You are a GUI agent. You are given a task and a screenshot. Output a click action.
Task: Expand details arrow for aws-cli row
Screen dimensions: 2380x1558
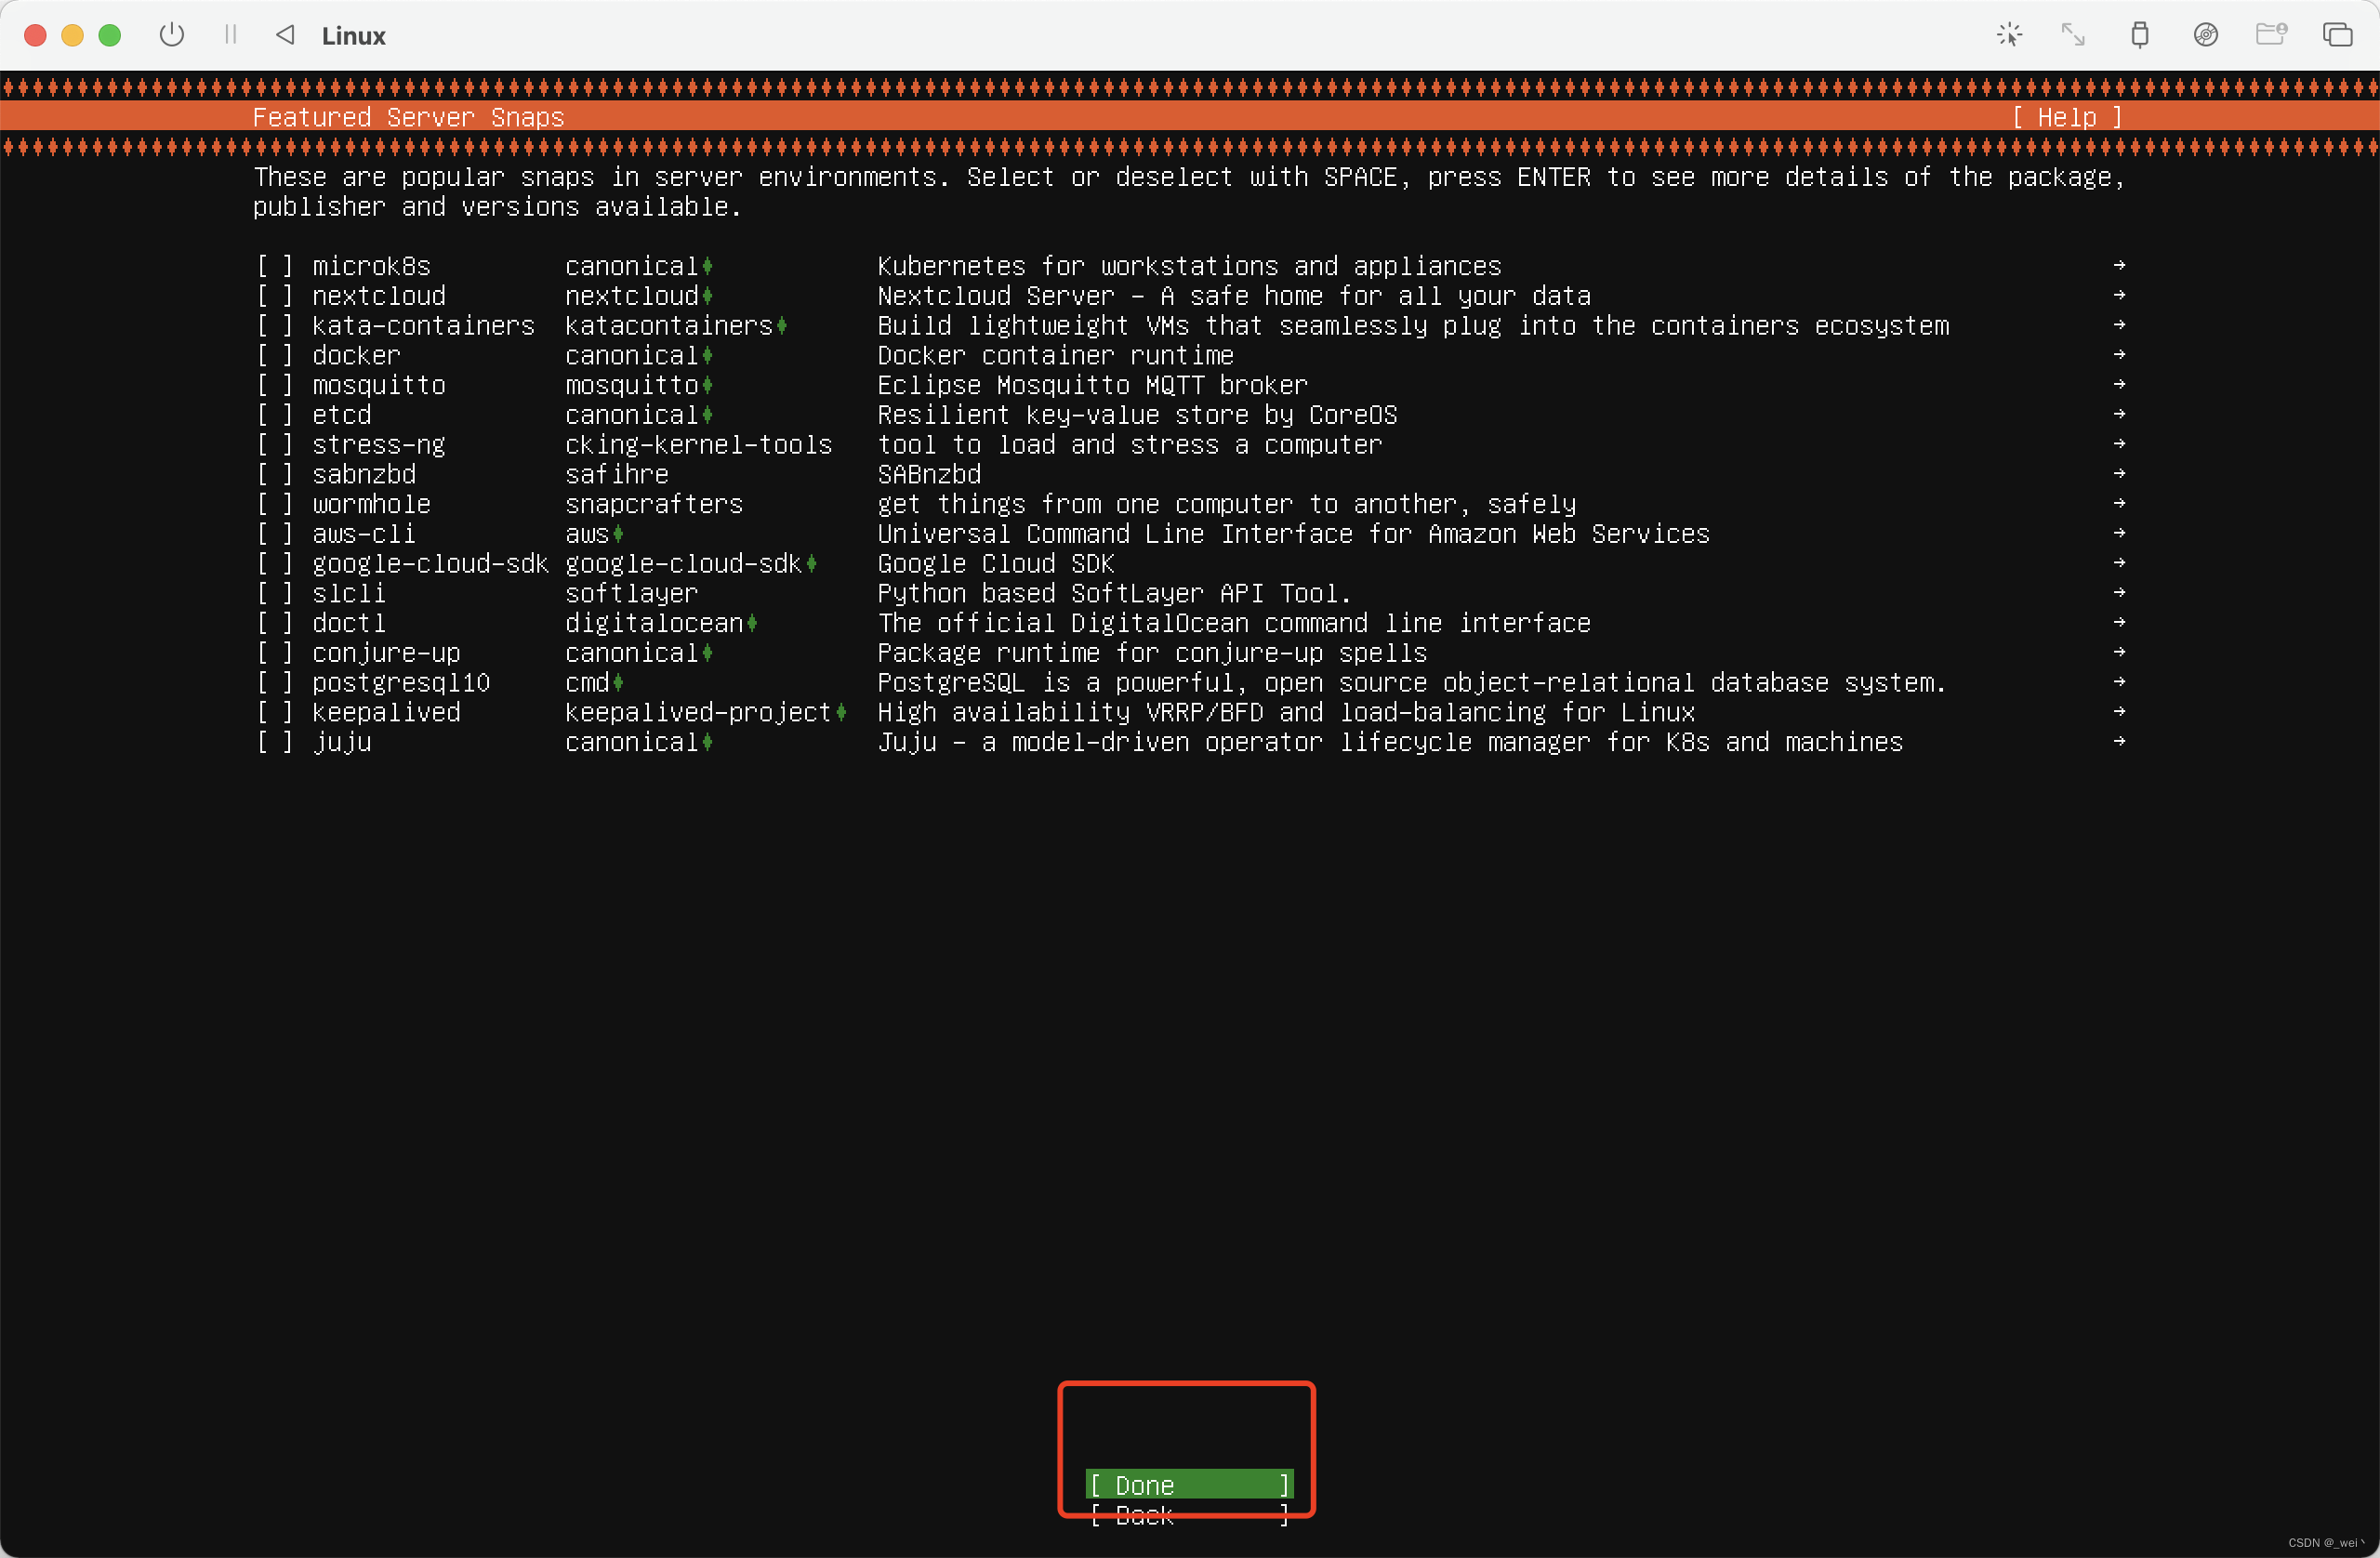2118,533
